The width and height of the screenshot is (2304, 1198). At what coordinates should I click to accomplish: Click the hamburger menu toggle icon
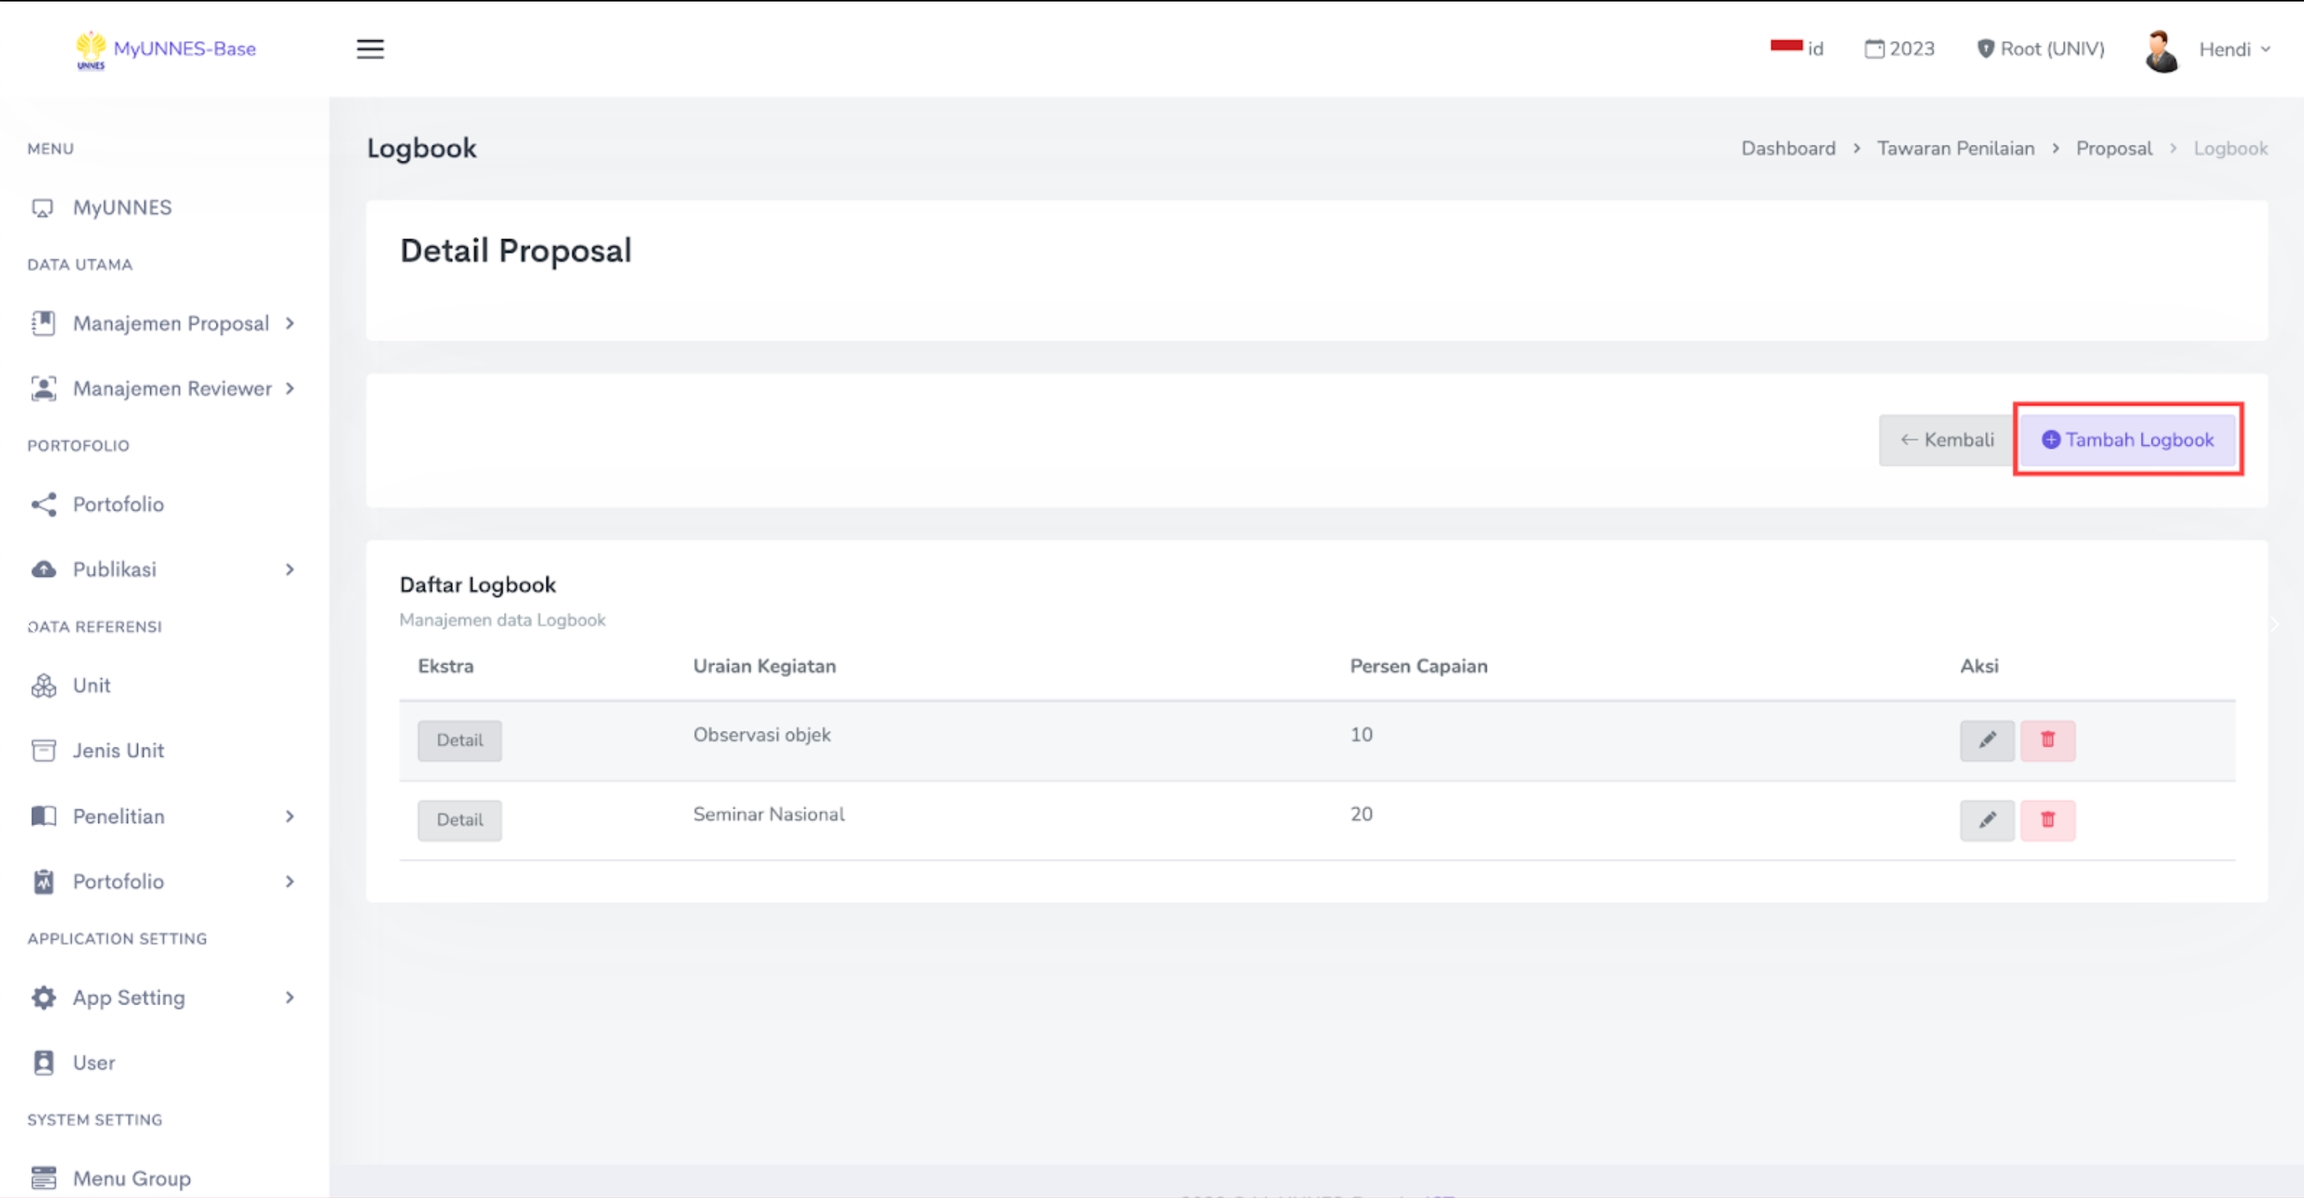click(370, 49)
